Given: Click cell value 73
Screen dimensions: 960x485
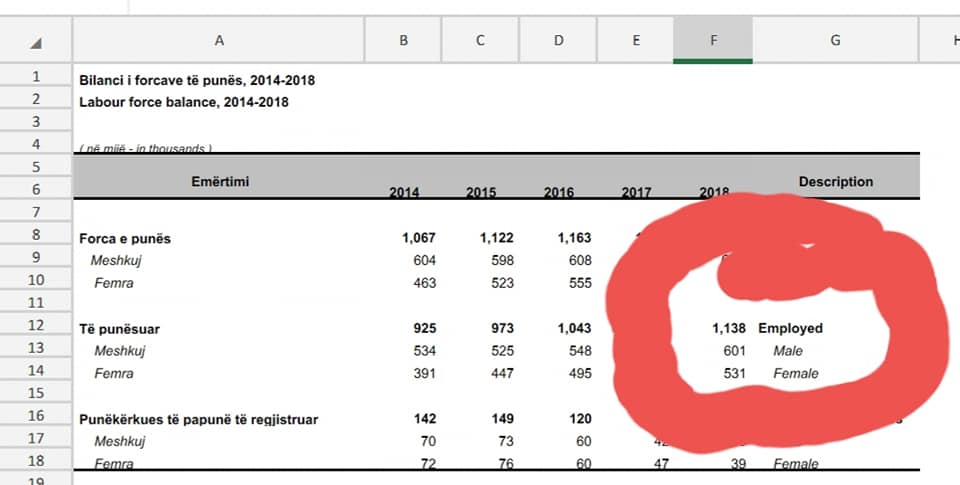Looking at the screenshot, I should (506, 442).
